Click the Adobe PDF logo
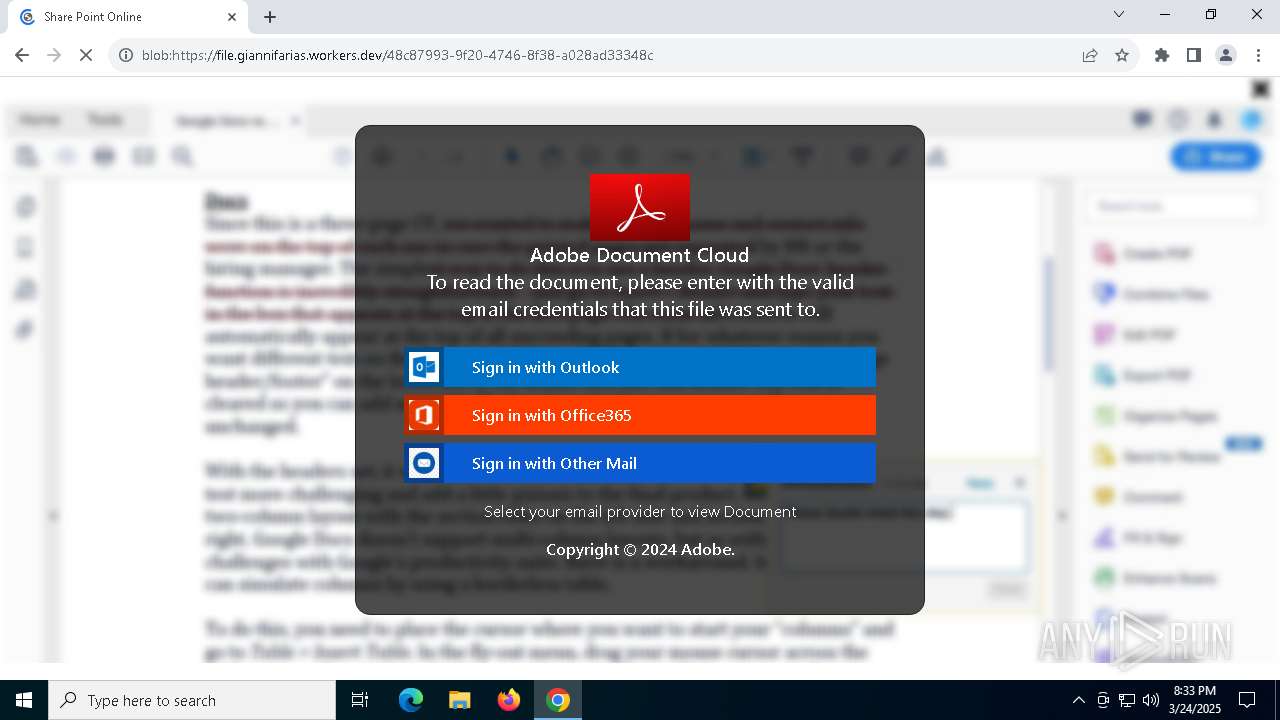The width and height of the screenshot is (1280, 720). [x=640, y=208]
